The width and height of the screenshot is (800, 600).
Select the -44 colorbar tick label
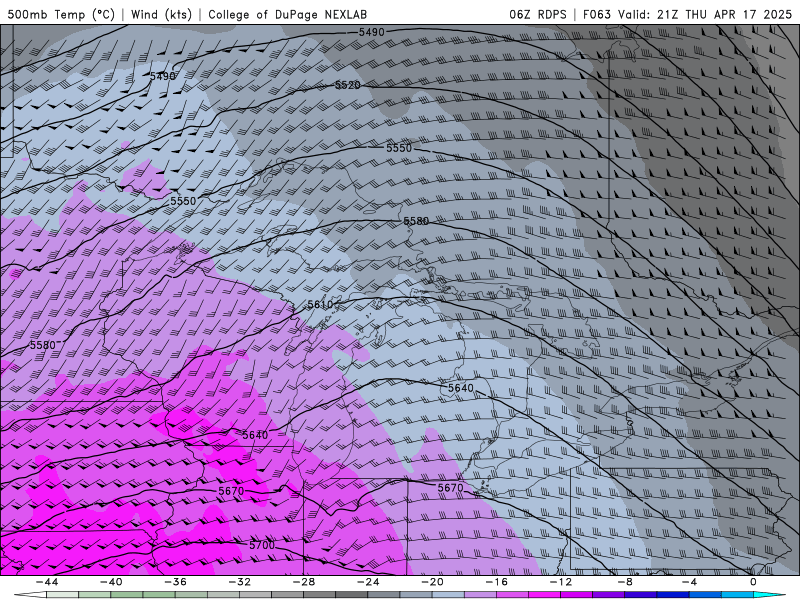click(x=47, y=582)
